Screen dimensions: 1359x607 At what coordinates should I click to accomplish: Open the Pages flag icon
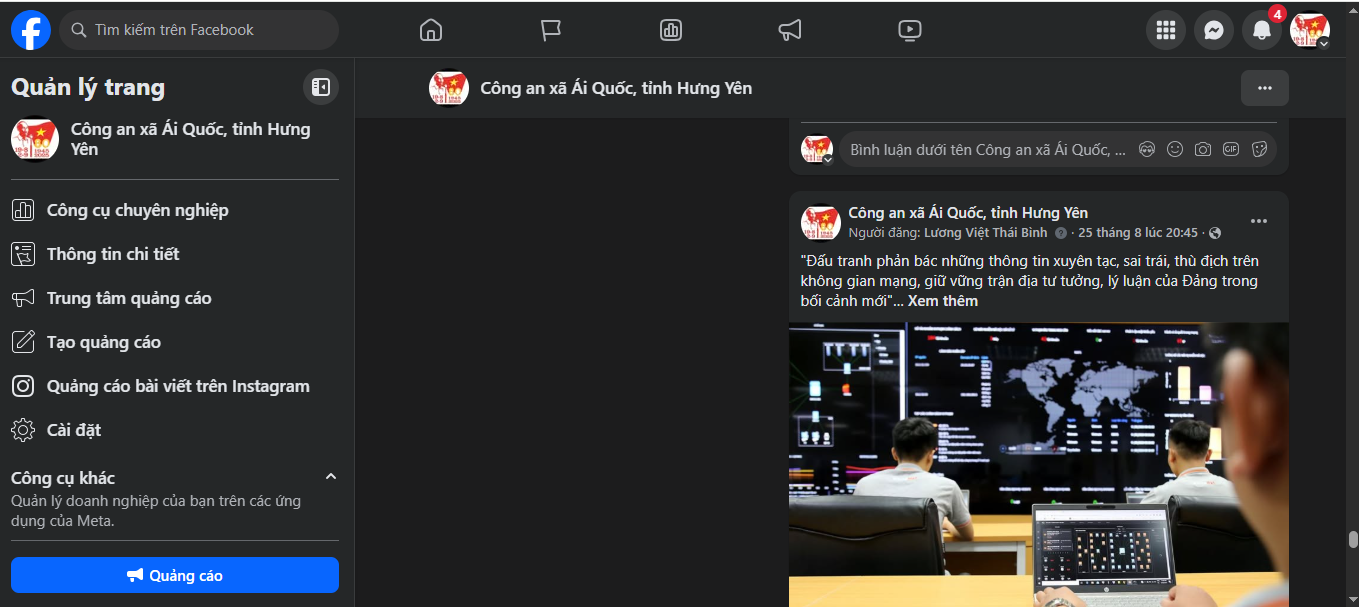(x=551, y=30)
